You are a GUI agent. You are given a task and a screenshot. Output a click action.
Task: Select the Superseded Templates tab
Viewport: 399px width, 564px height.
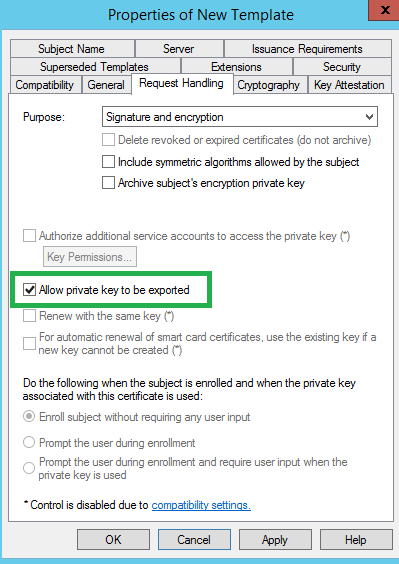(95, 67)
